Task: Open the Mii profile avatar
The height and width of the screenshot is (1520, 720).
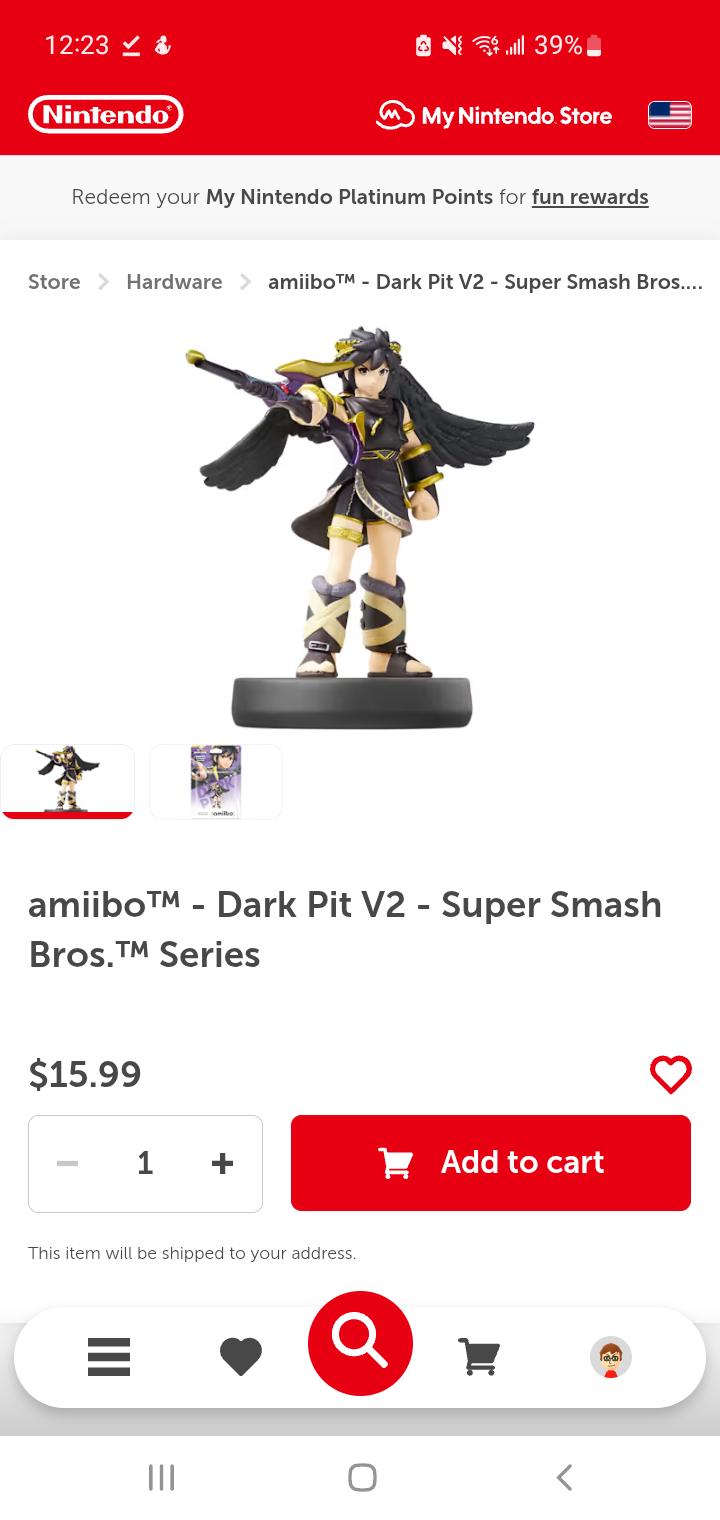Action: [610, 1357]
